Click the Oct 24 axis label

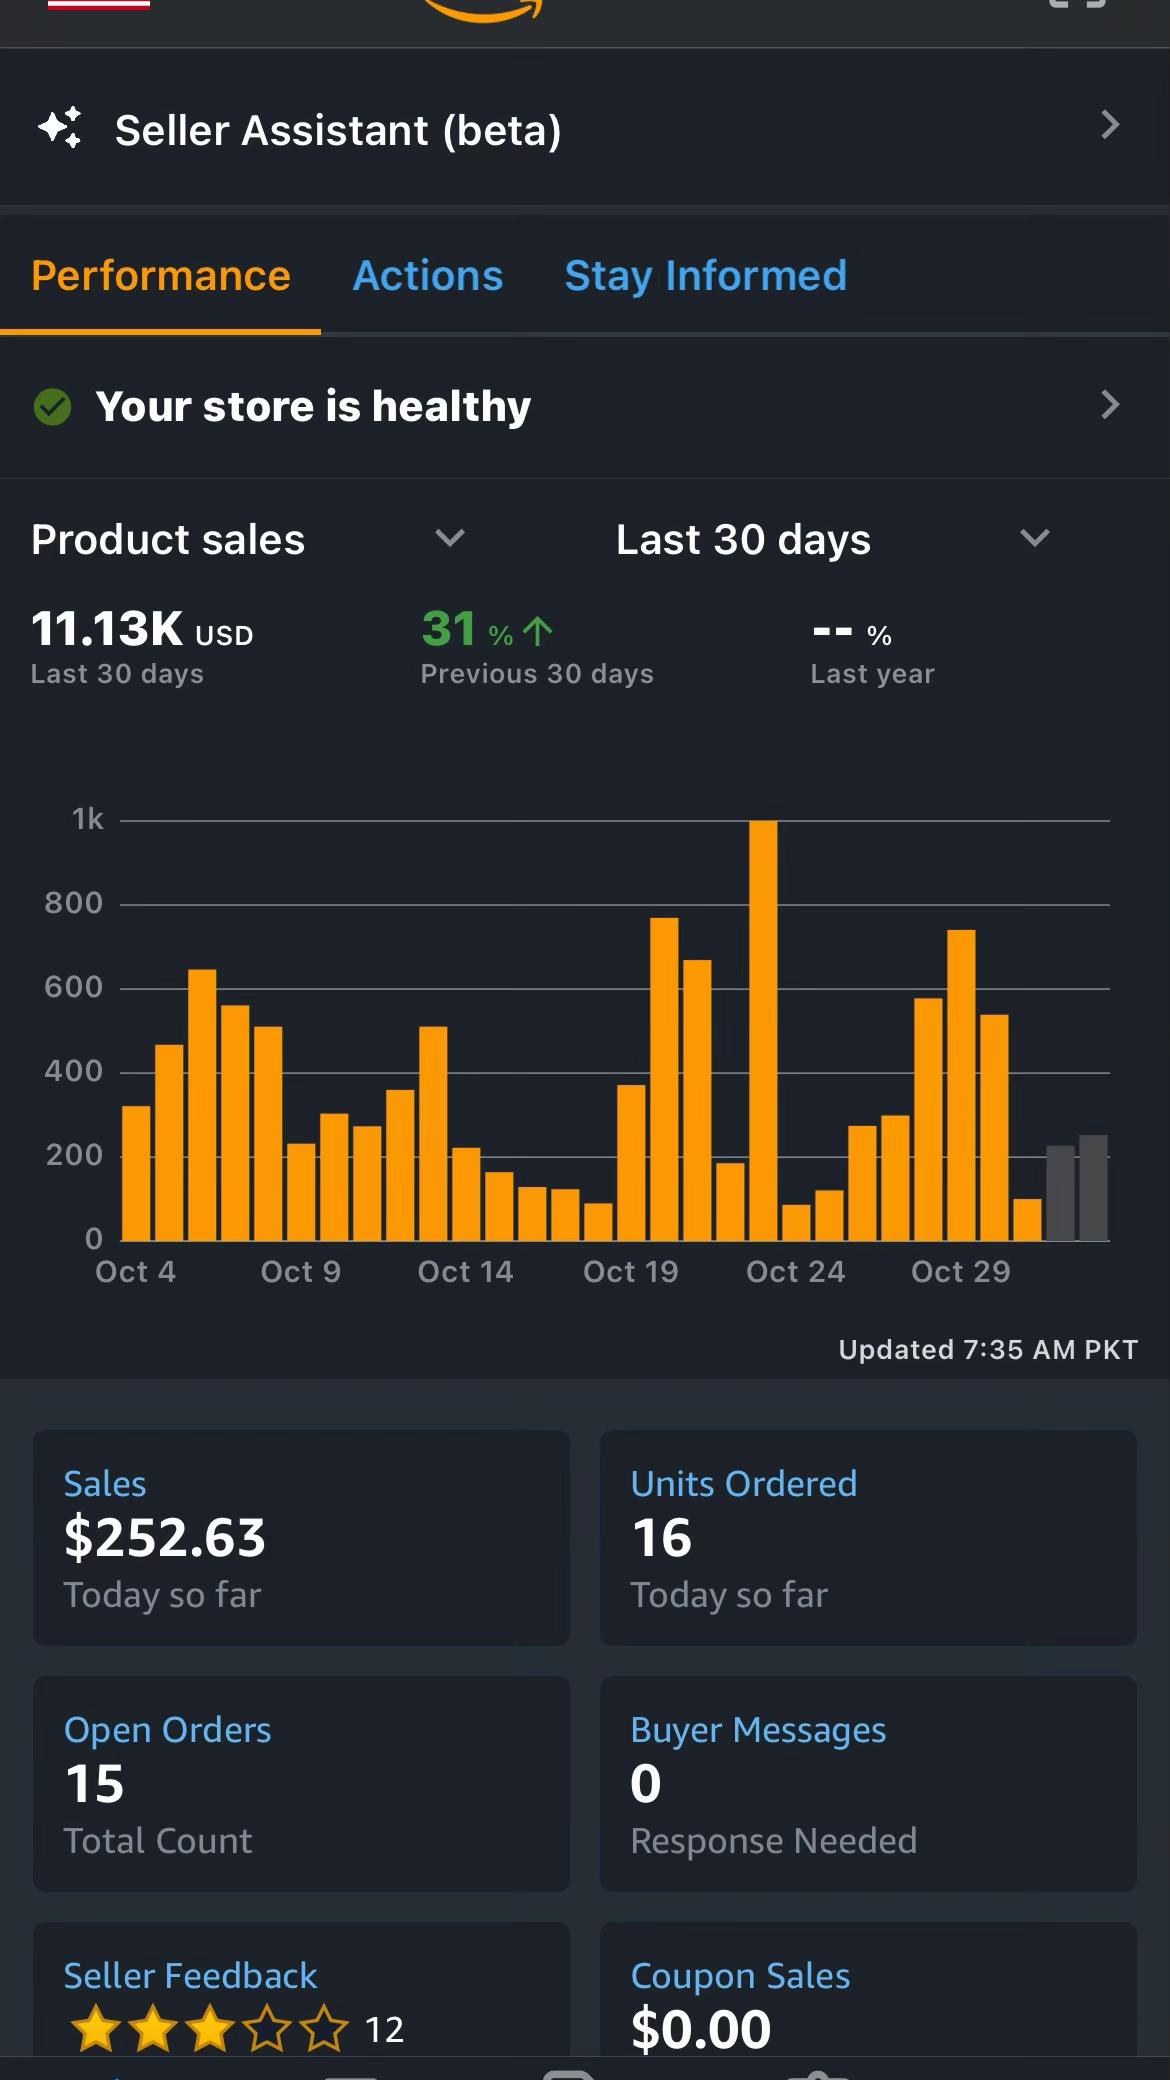point(795,1272)
